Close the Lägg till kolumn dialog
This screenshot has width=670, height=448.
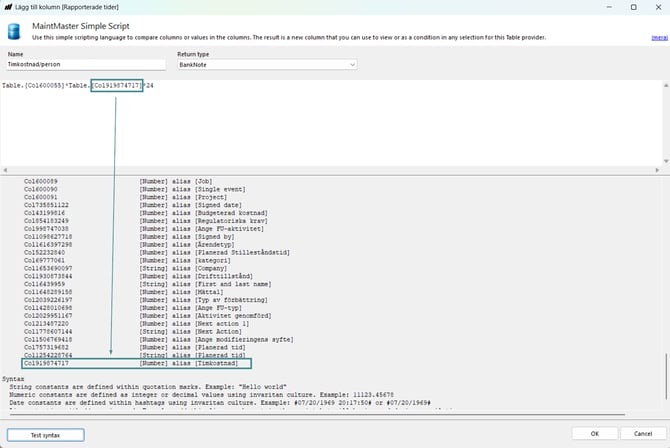click(657, 6)
